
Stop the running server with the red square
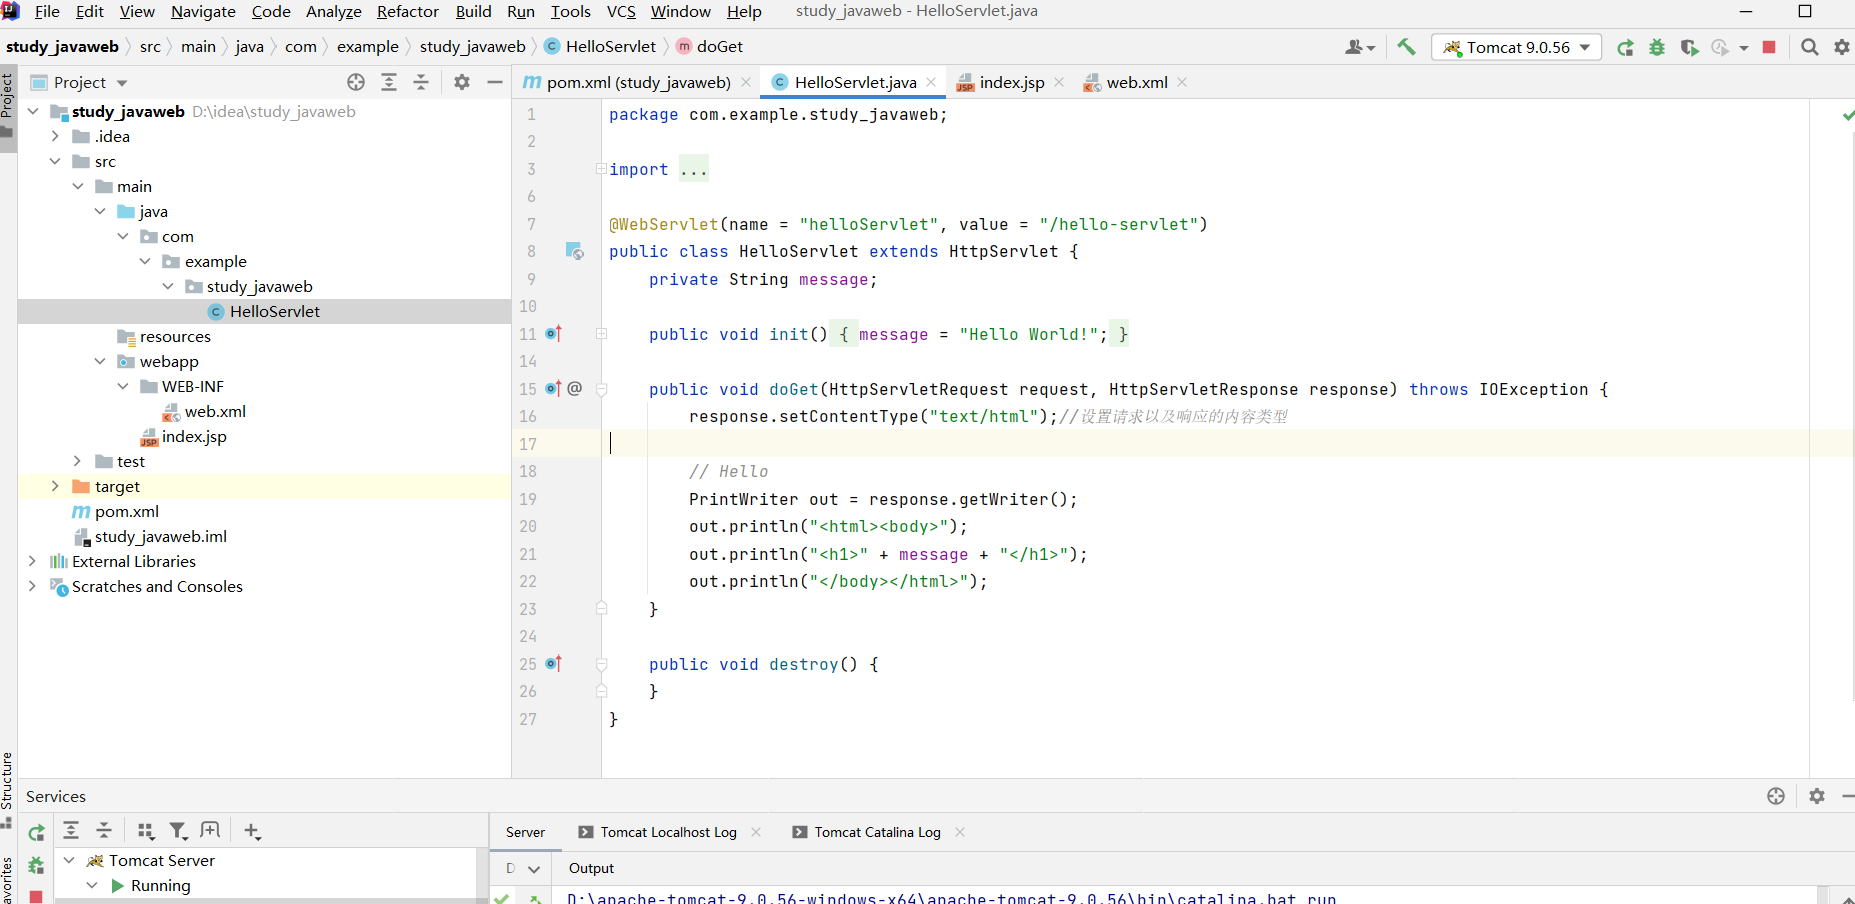[x=1769, y=47]
